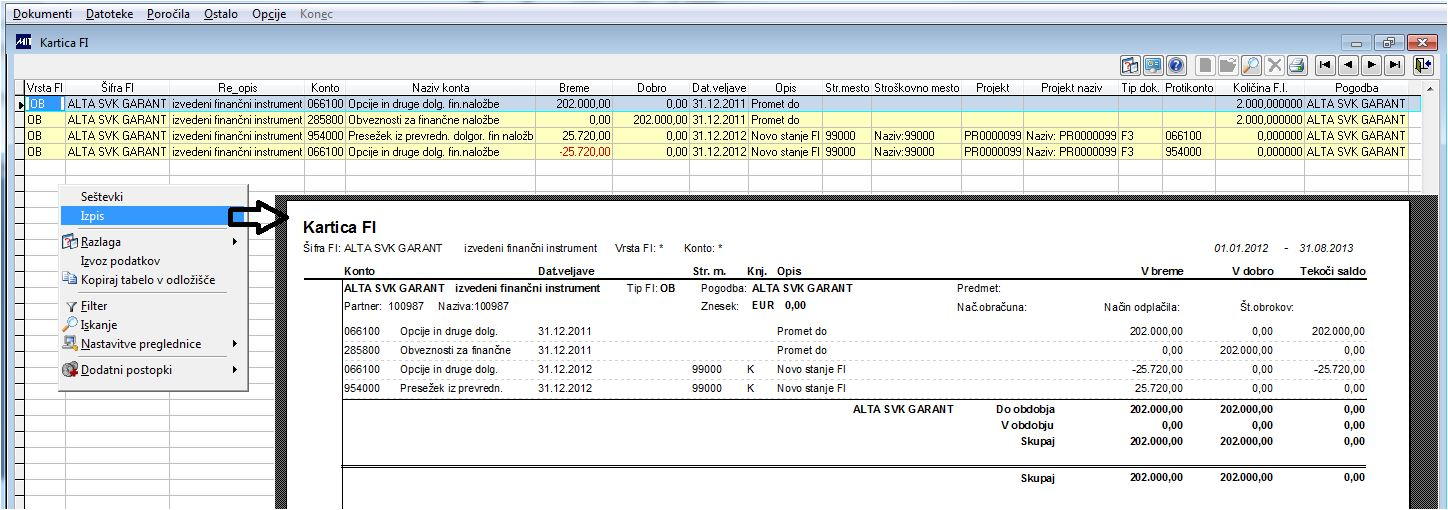Expand the Nastavitve preglednice submenu arrow
This screenshot has width=1448, height=510.
coord(235,344)
